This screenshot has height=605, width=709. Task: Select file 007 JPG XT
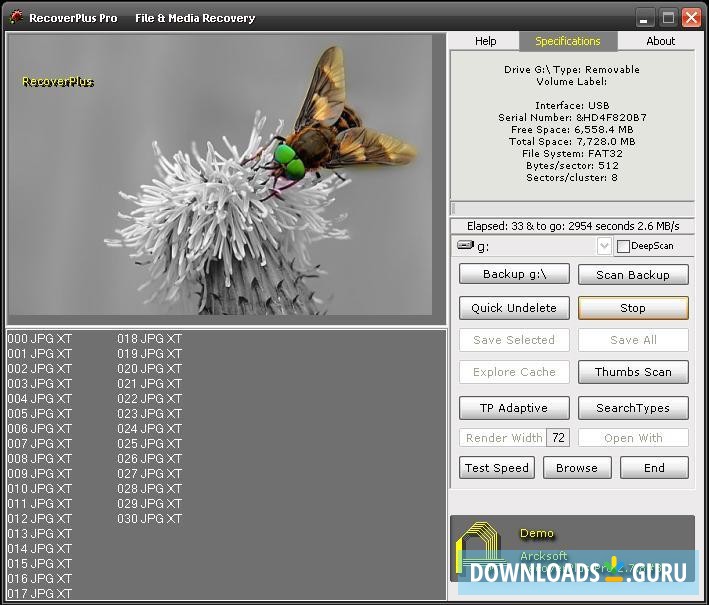40,444
